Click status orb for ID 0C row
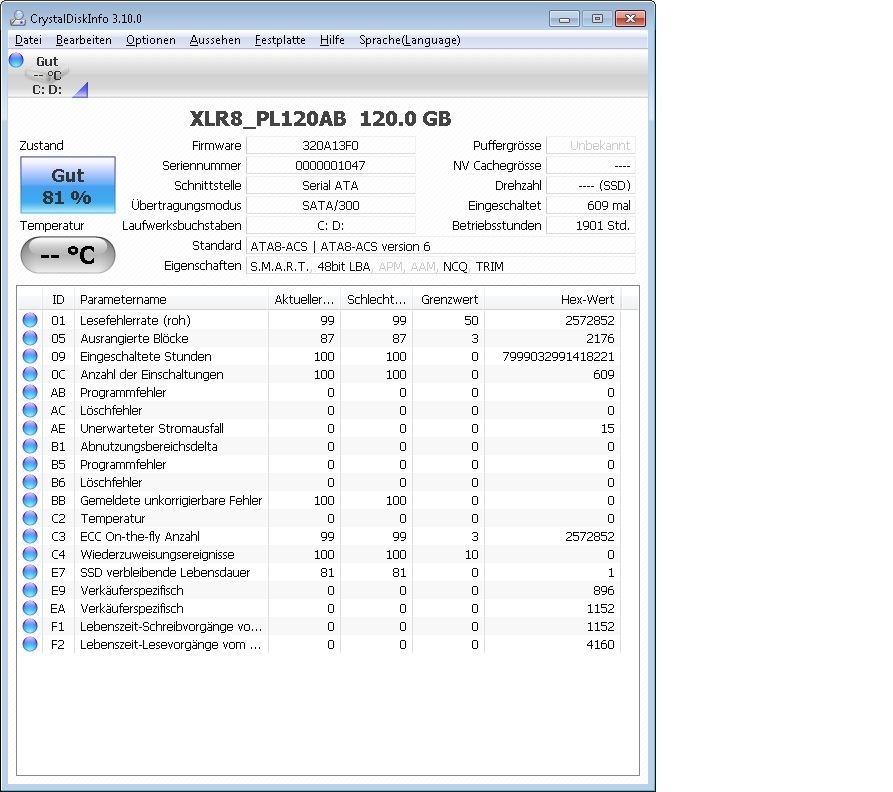 tap(30, 374)
